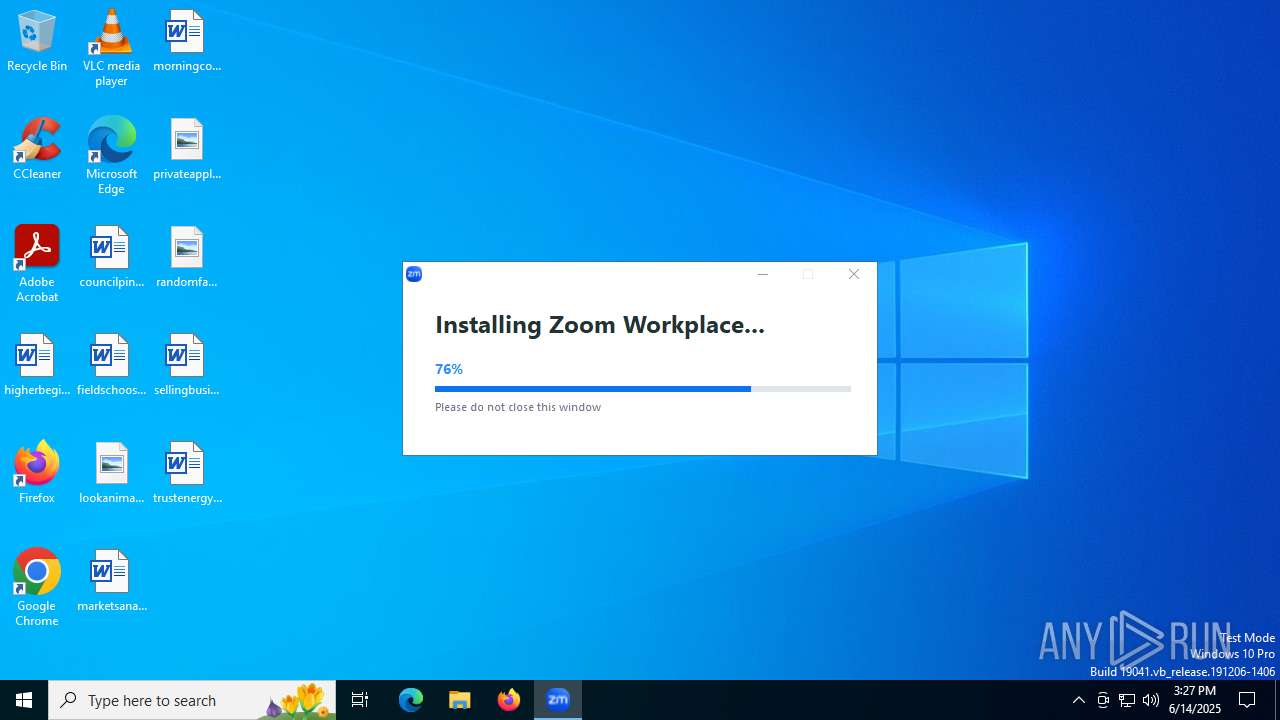Click the Meet Now tray icon
This screenshot has width=1280, height=720.
[1103, 700]
